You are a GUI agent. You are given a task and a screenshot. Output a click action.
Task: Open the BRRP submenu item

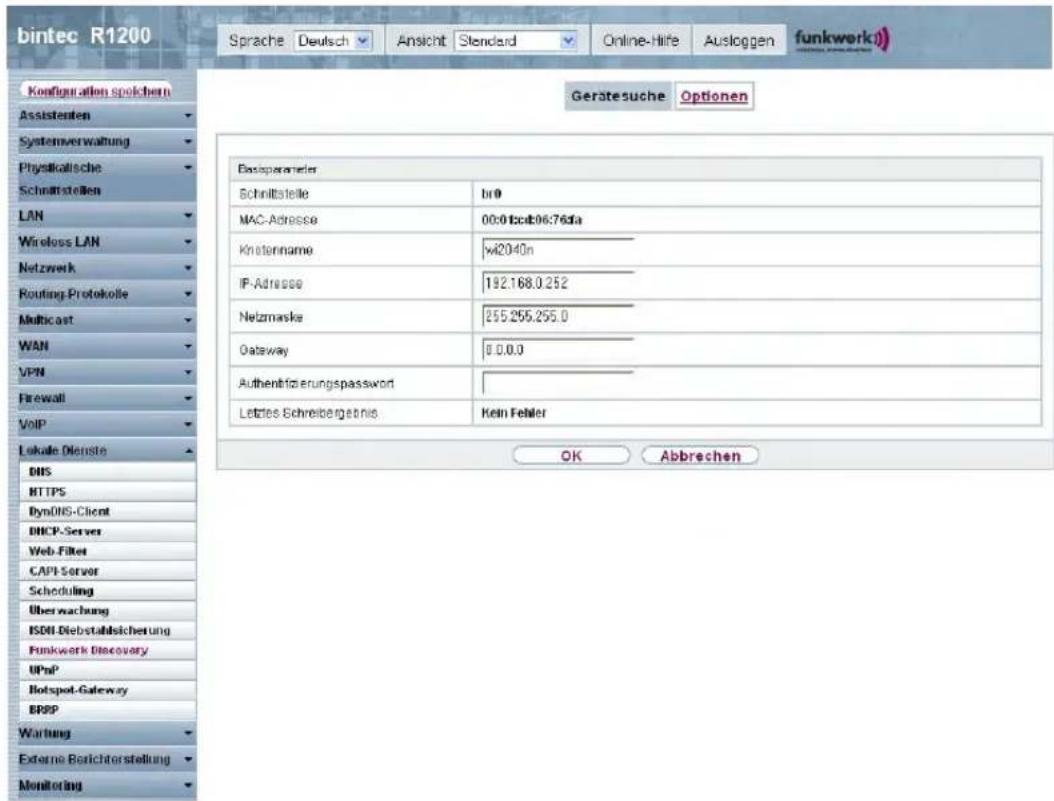click(x=108, y=710)
